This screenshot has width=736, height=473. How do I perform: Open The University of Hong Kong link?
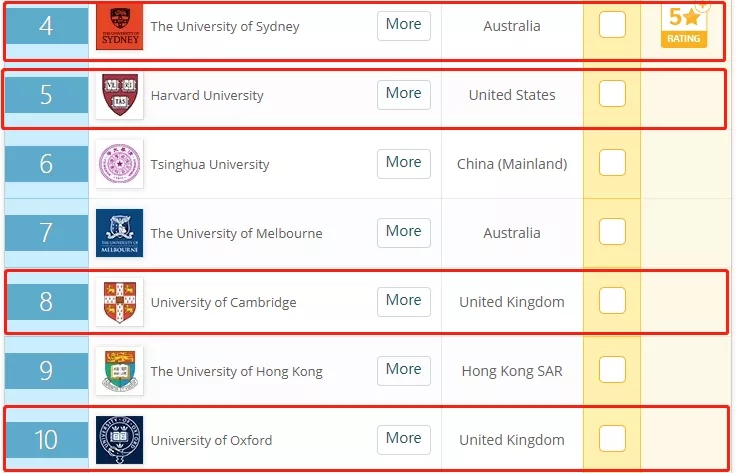click(236, 371)
